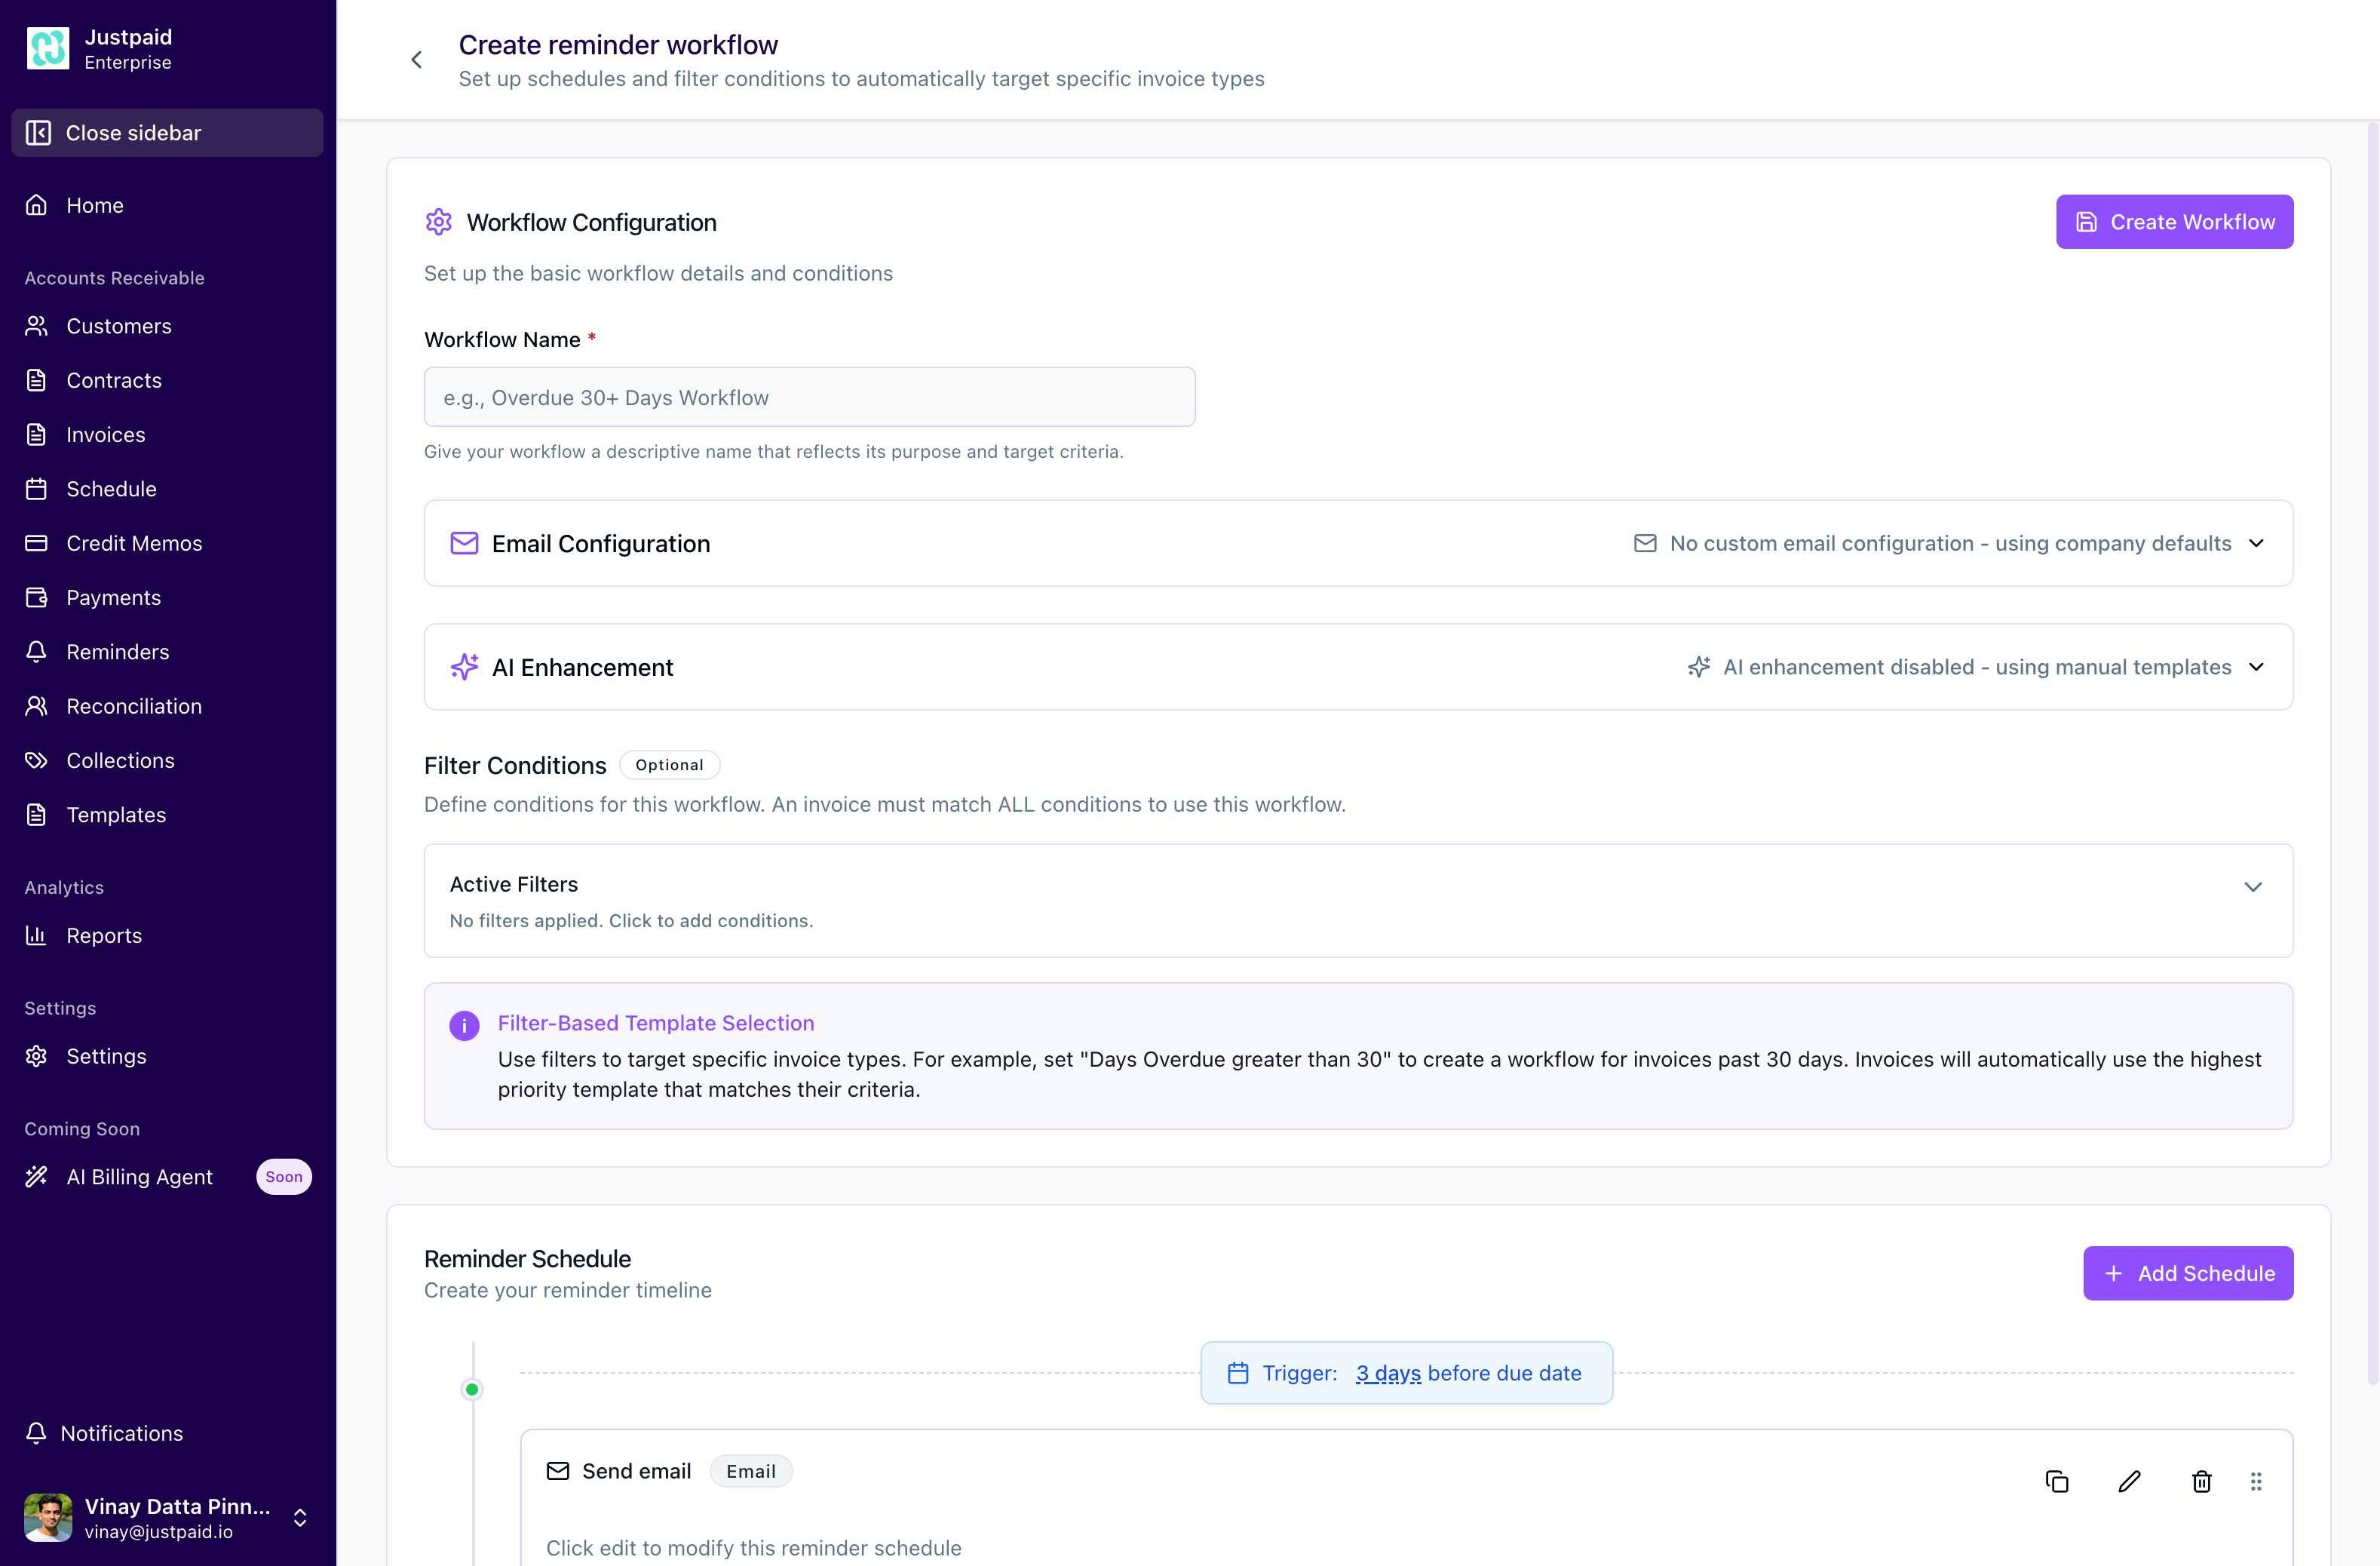Screen dimensions: 2380x1566
Task: Expand the Active Filters section
Action: click(x=2255, y=886)
